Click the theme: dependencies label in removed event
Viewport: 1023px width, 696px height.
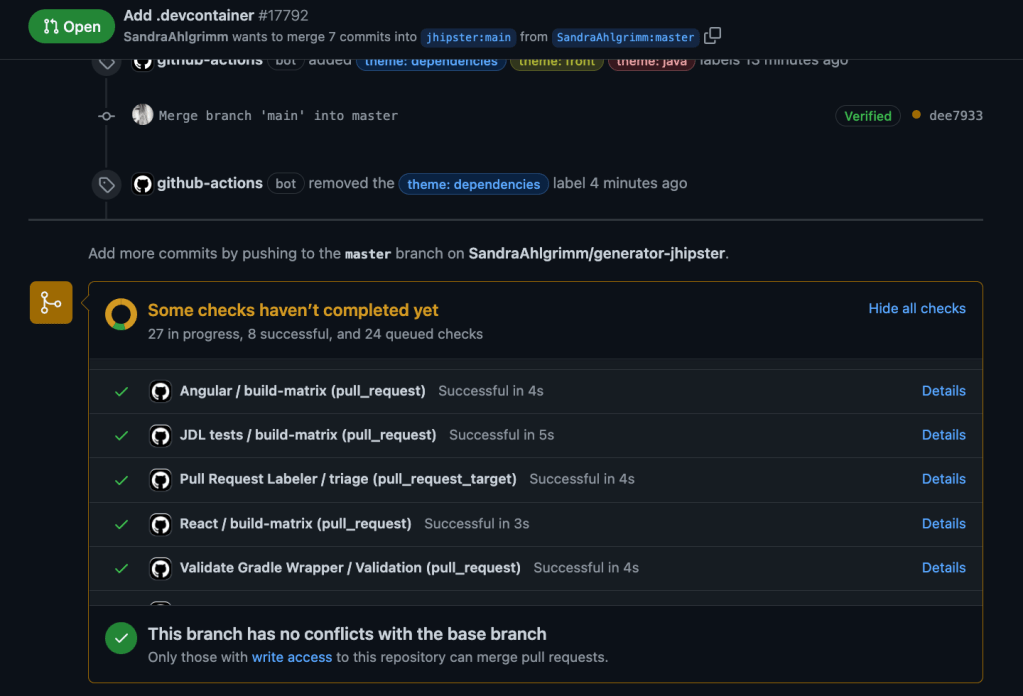pos(474,184)
